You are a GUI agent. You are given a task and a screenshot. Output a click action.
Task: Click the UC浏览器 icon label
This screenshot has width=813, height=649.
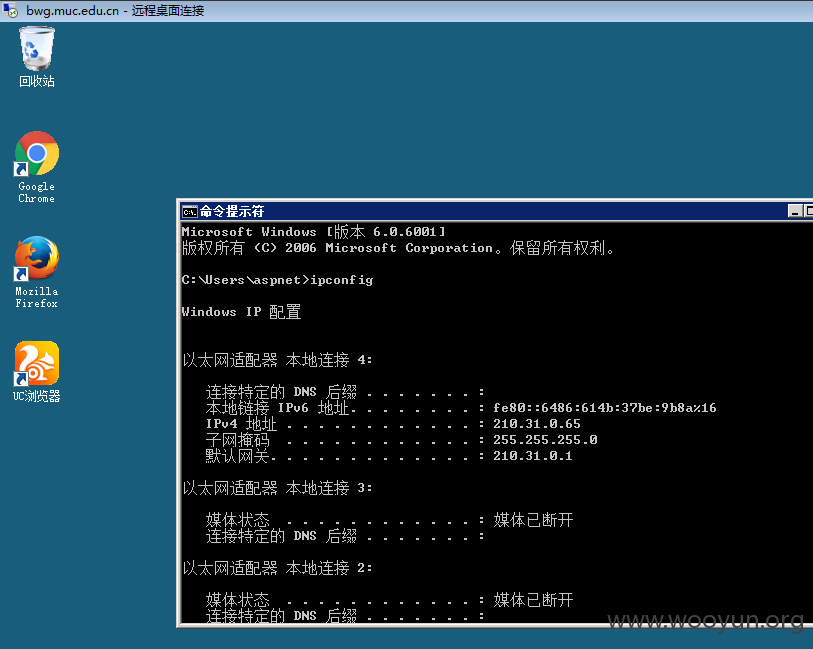(36, 397)
